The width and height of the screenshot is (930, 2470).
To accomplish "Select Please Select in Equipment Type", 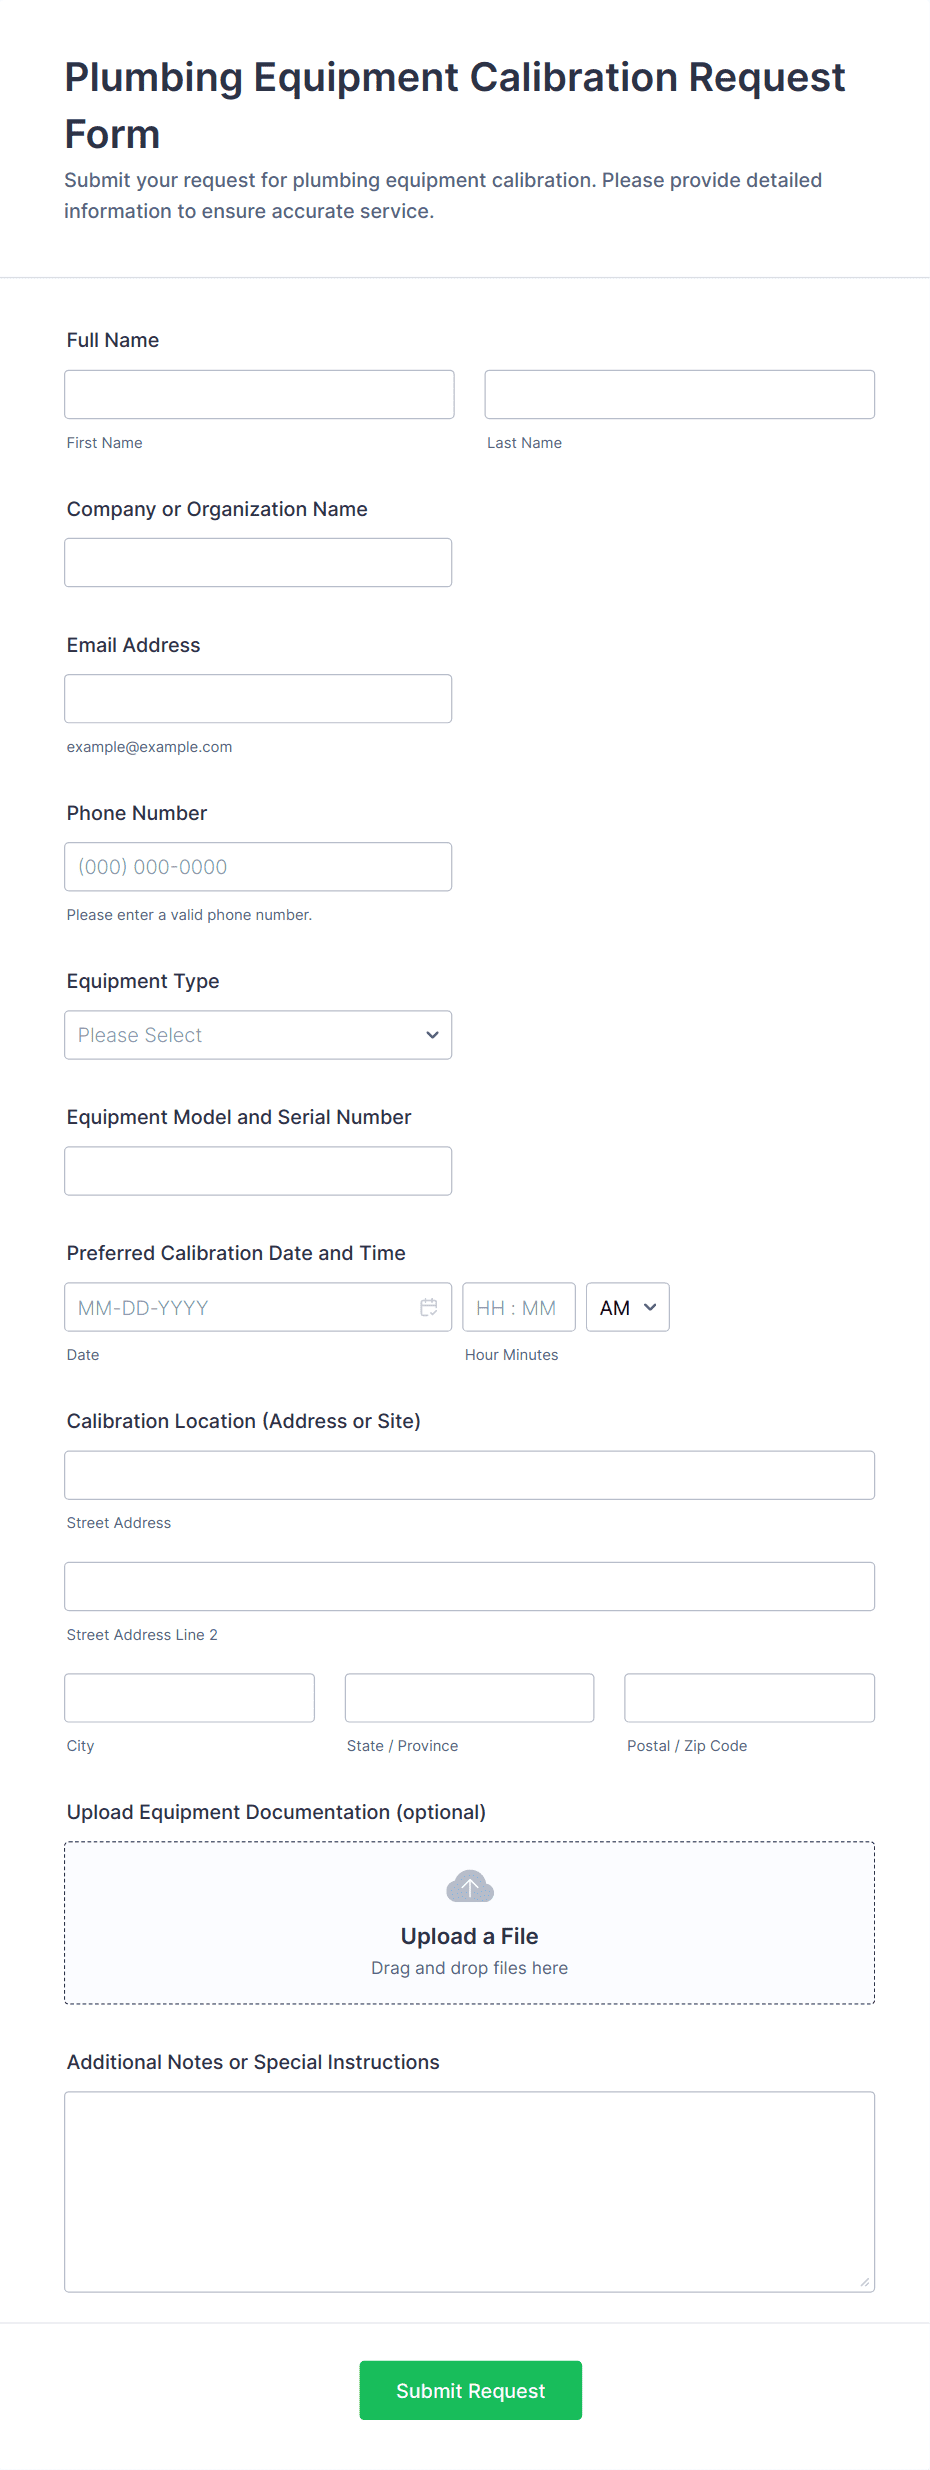I will (x=258, y=1035).
